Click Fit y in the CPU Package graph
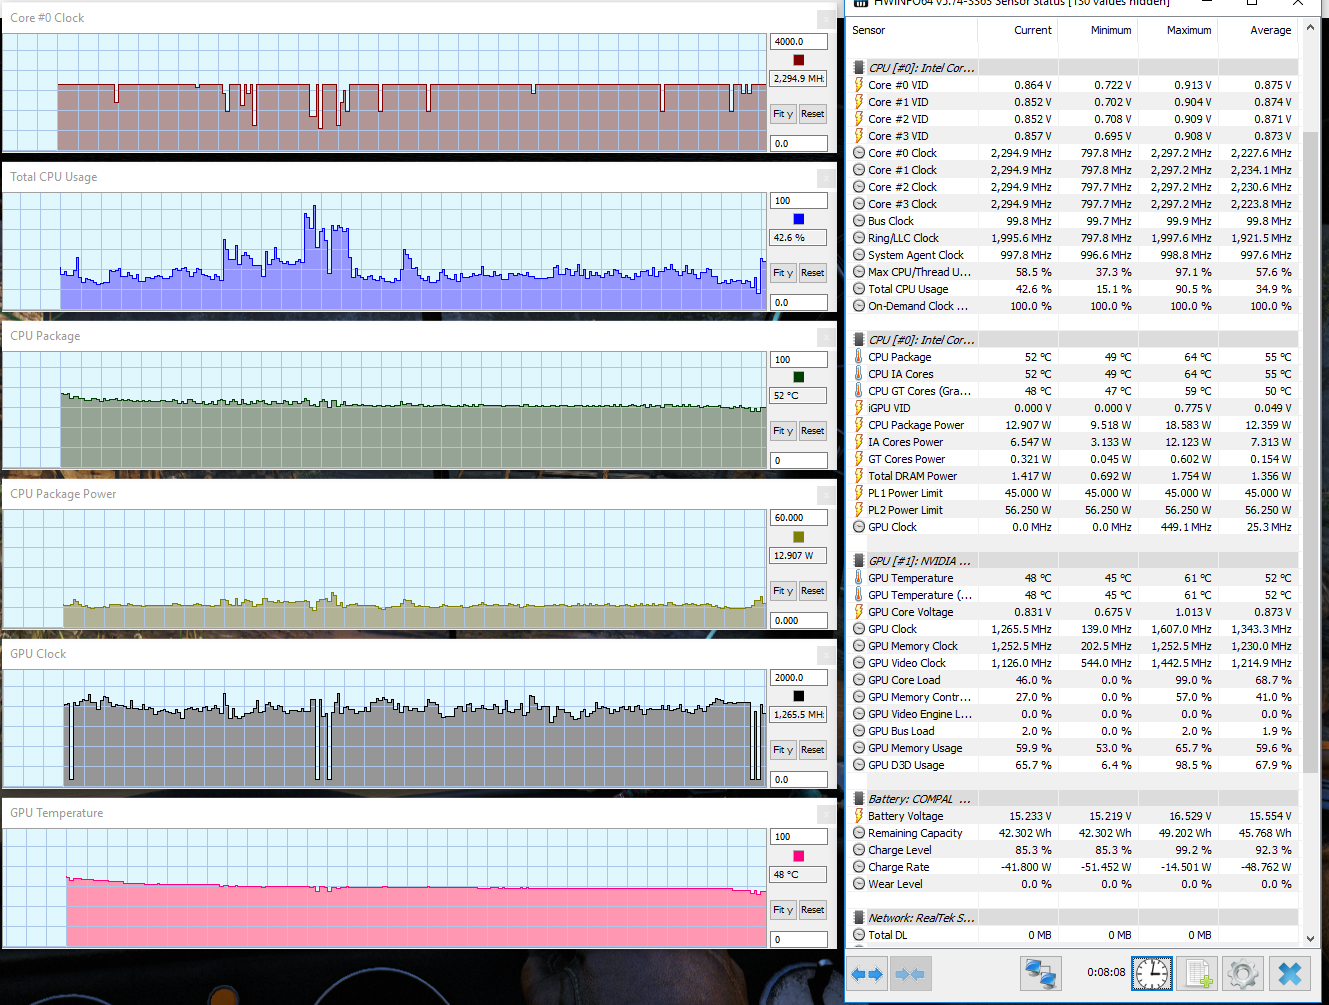 pos(783,431)
